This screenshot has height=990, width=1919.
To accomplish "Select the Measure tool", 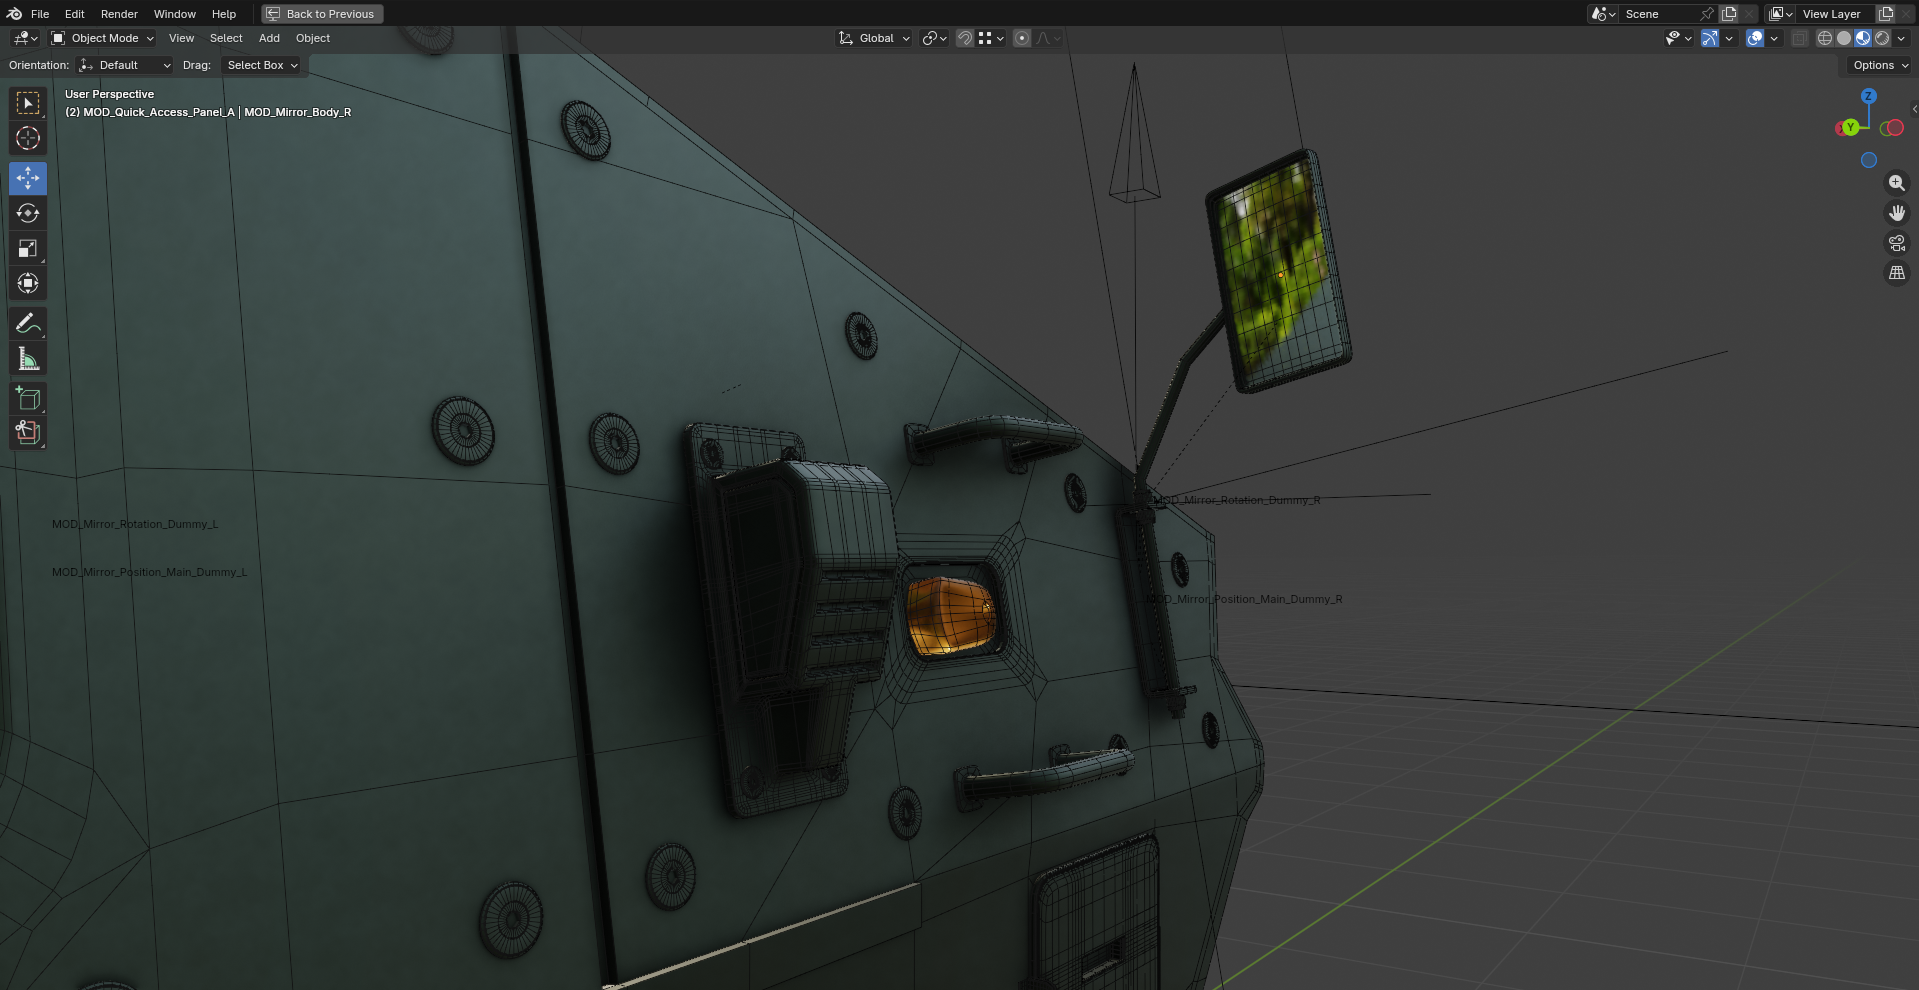I will [28, 359].
